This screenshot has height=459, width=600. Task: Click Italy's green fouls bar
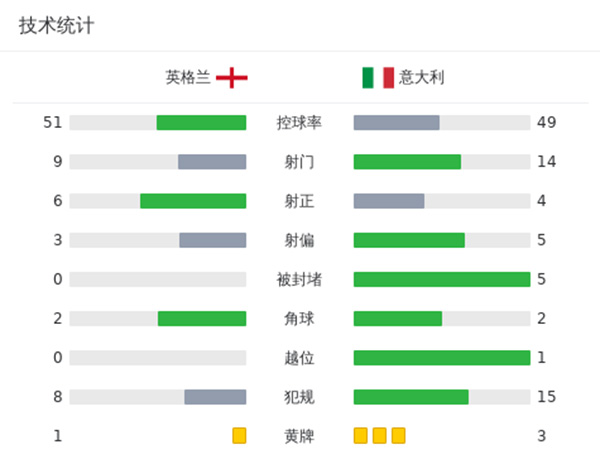coord(411,397)
